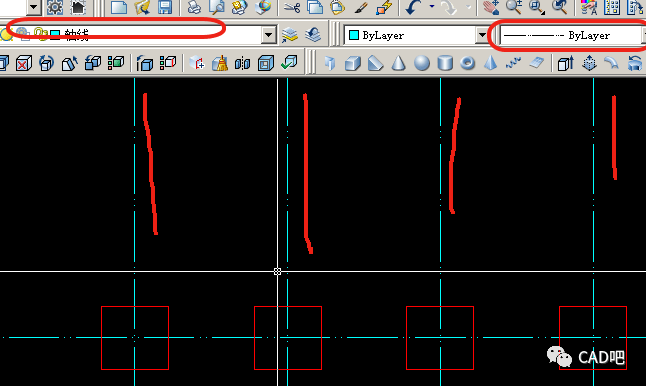646x386 pixels.
Task: Click the Taper Faces icon
Action: [69, 63]
